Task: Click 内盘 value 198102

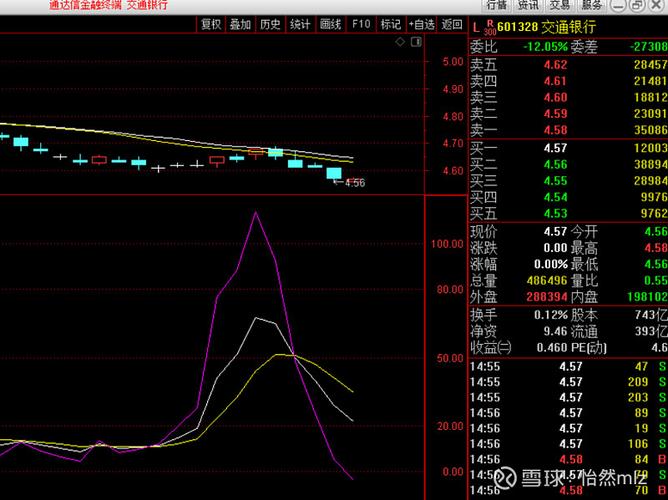Action: tap(647, 297)
